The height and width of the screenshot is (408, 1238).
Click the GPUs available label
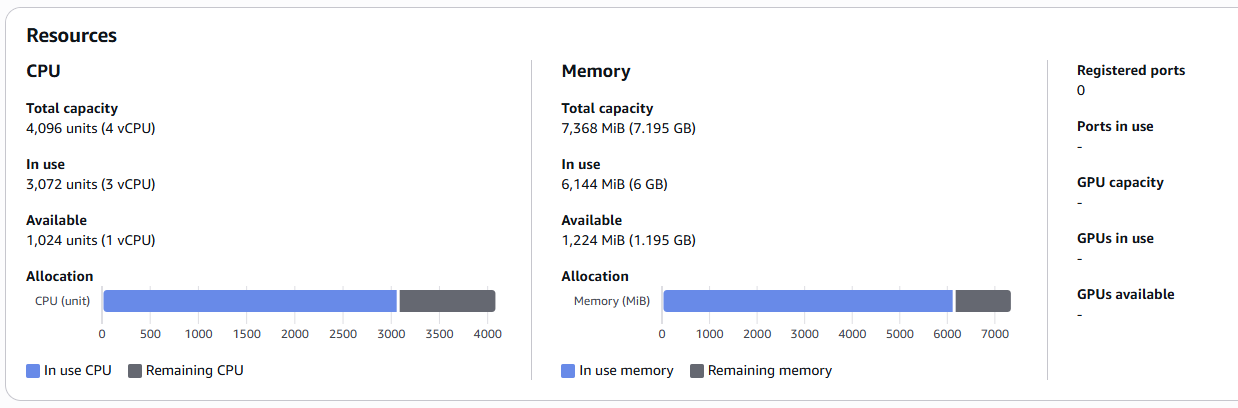click(x=1125, y=295)
